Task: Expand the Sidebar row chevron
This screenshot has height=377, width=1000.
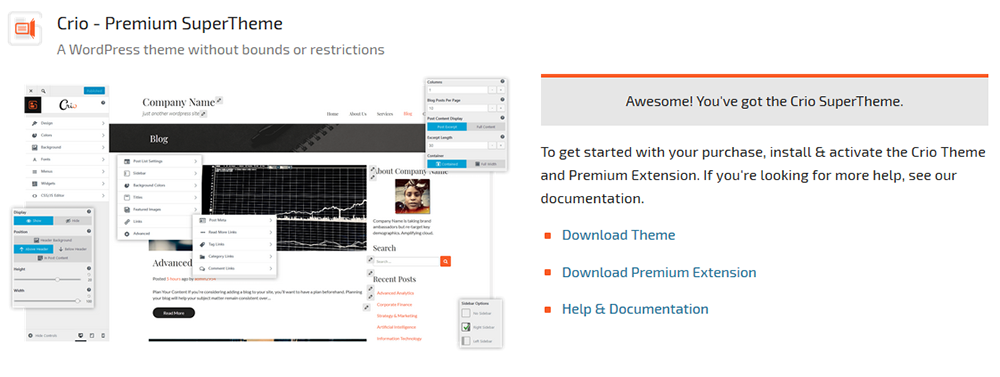Action: tap(196, 173)
